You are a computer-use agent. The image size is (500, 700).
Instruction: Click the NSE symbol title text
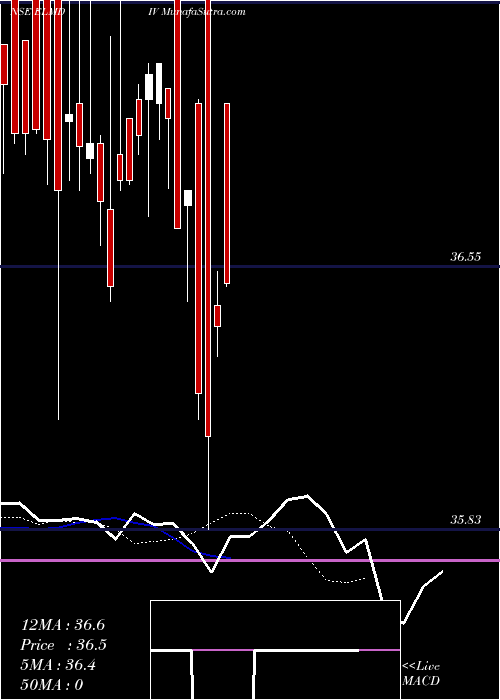coord(38,12)
